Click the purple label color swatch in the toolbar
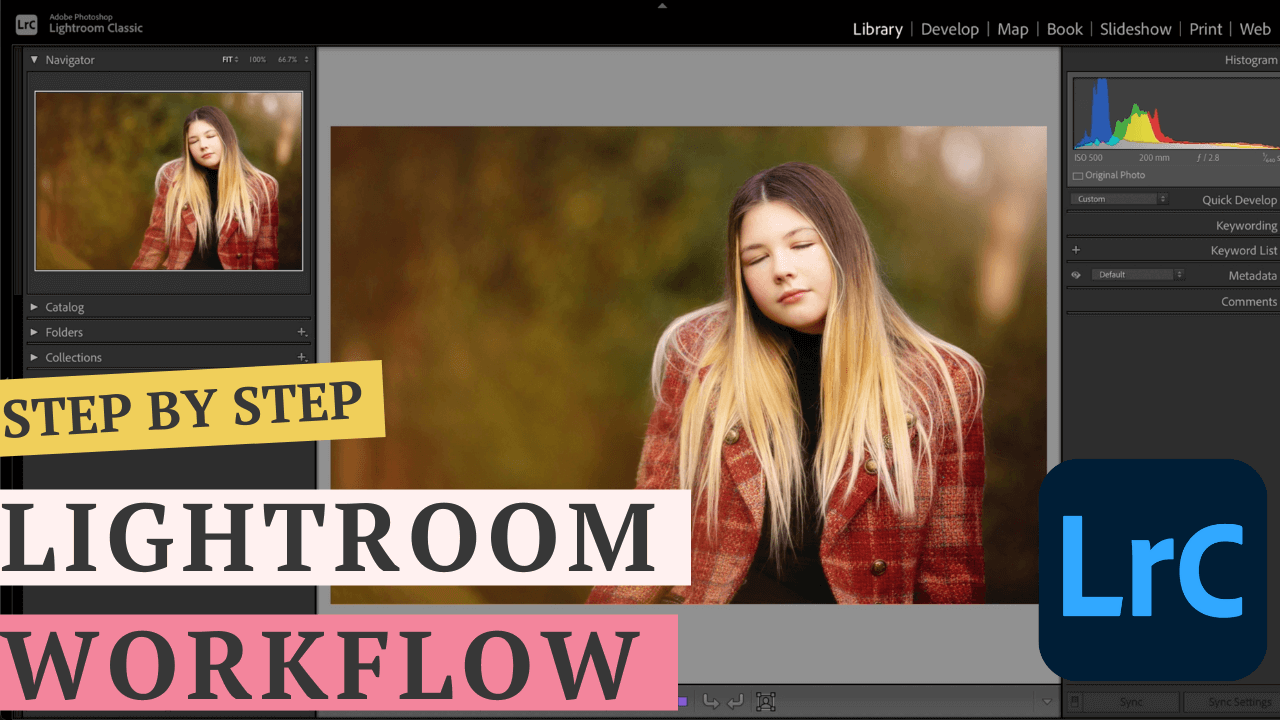The image size is (1280, 720). click(681, 701)
